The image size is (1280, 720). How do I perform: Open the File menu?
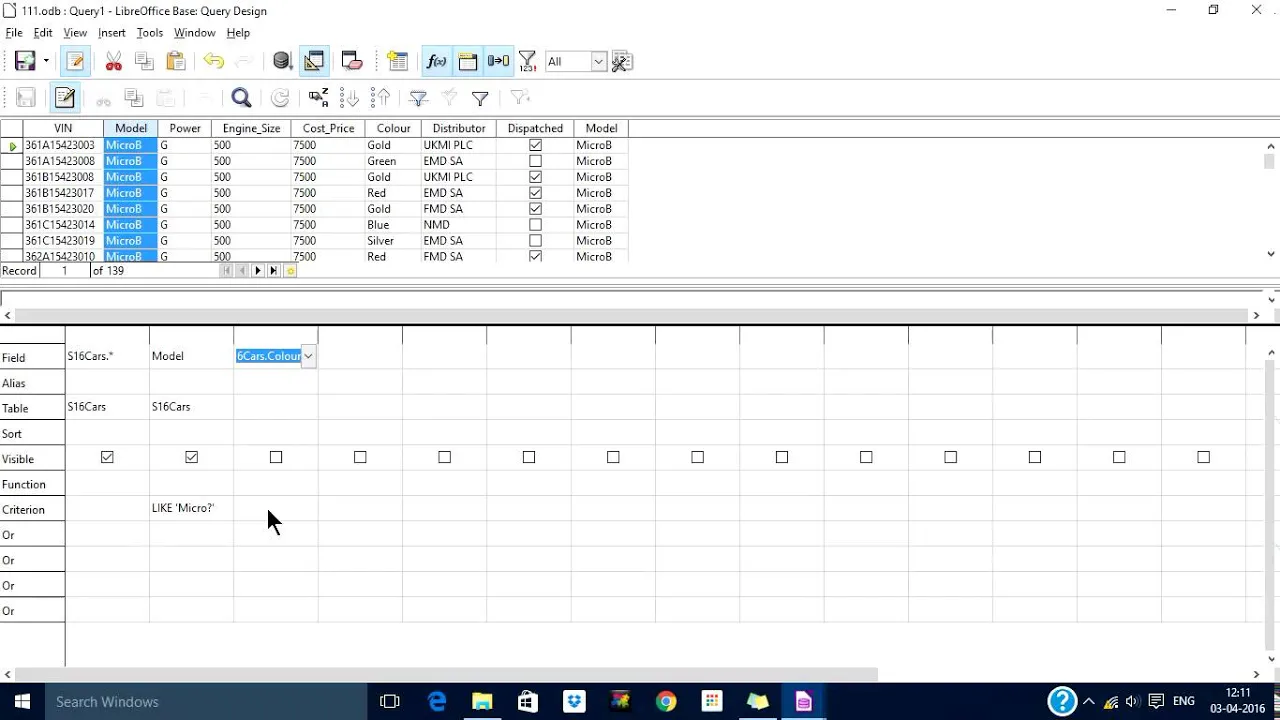coord(14,33)
